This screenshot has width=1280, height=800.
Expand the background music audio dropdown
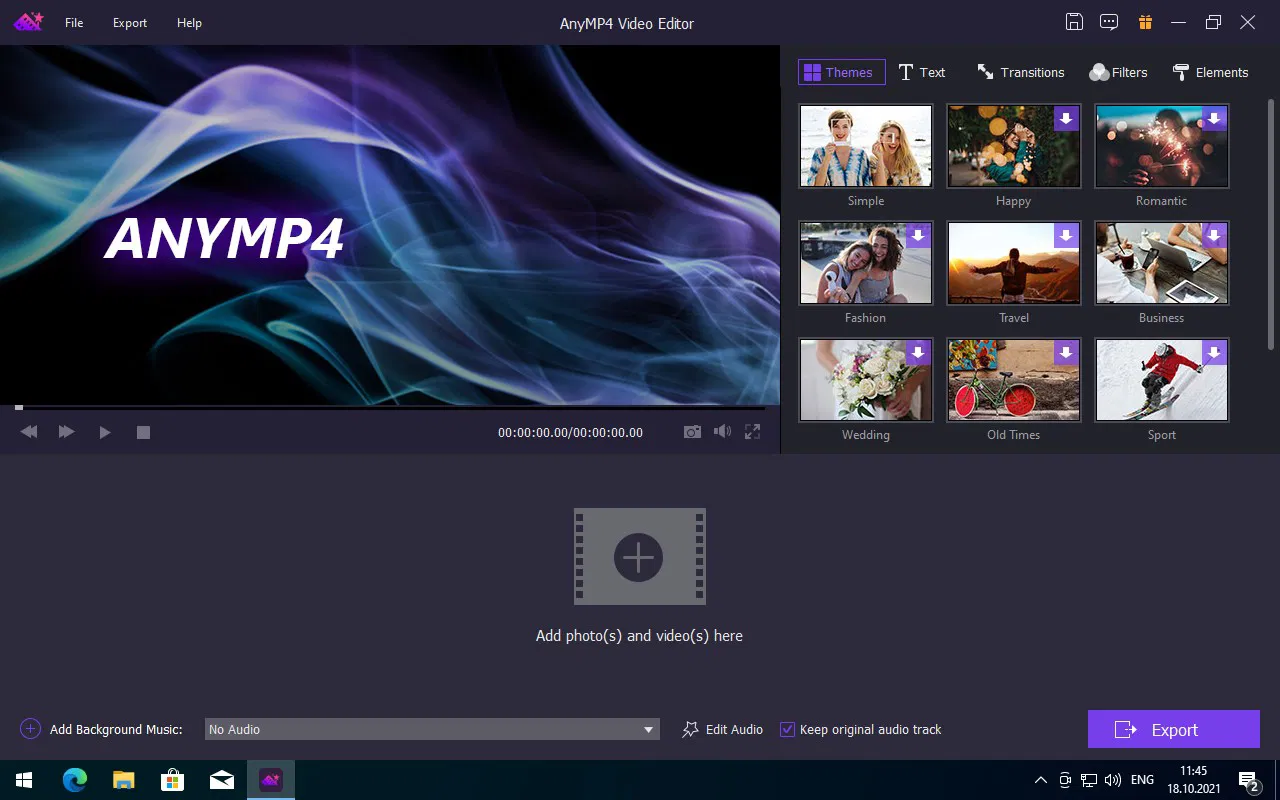(648, 730)
